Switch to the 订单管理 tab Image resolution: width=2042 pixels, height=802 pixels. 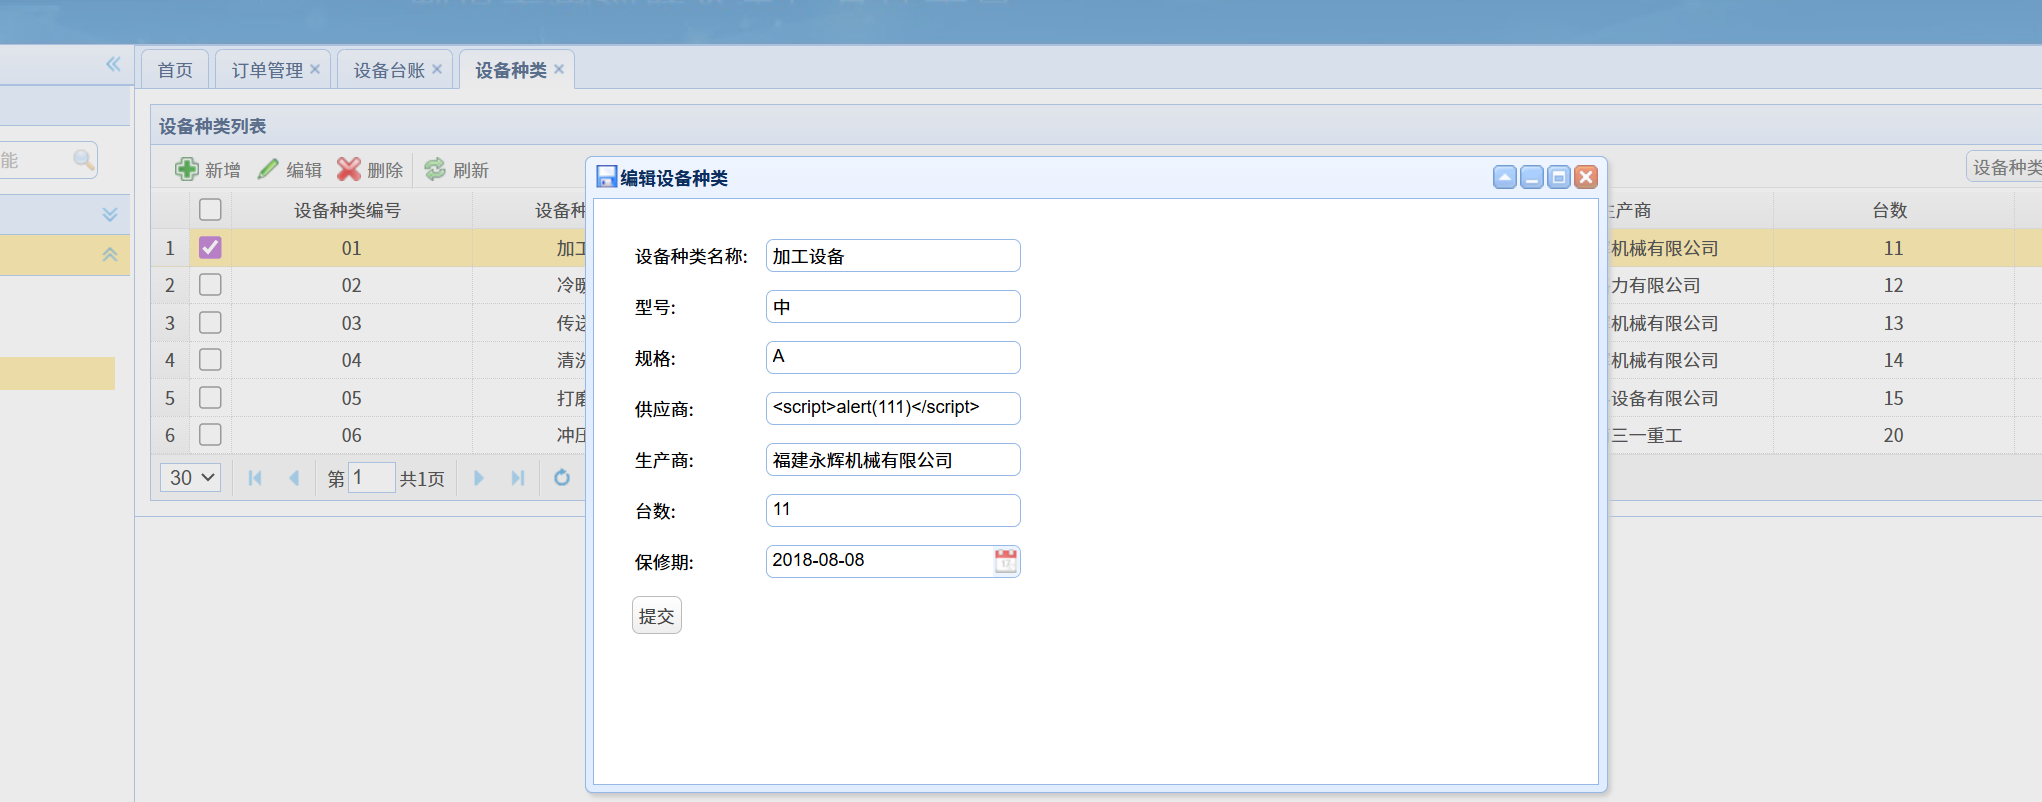pyautogui.click(x=267, y=70)
